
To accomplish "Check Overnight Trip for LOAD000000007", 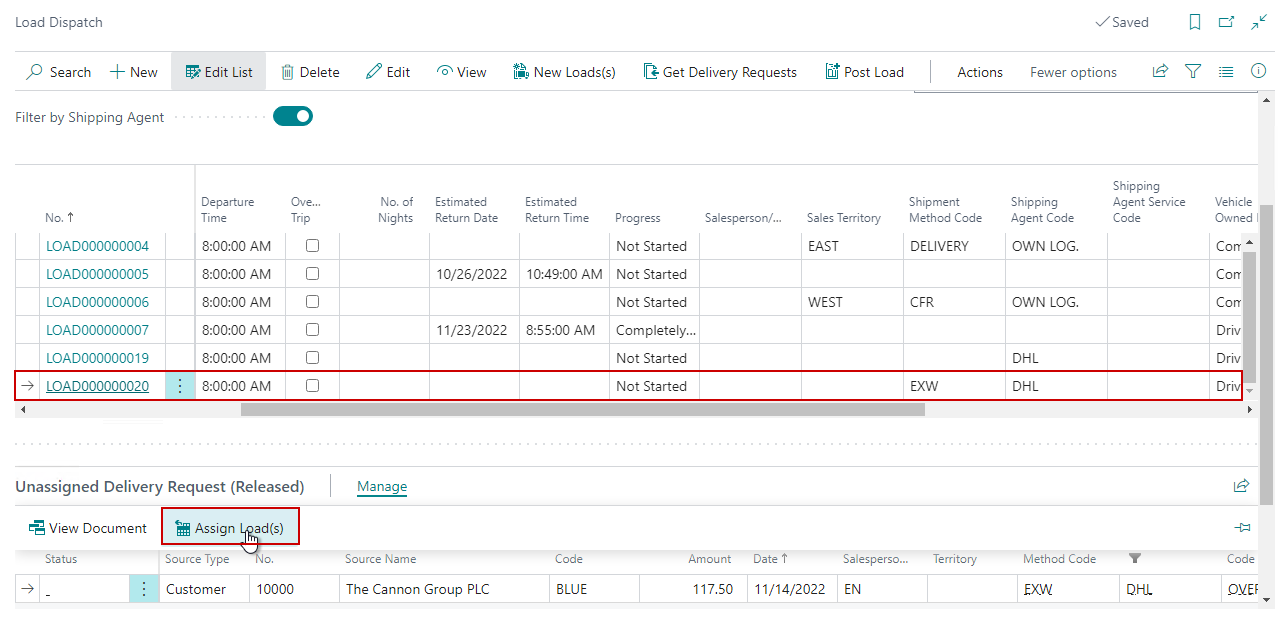I will coord(312,329).
